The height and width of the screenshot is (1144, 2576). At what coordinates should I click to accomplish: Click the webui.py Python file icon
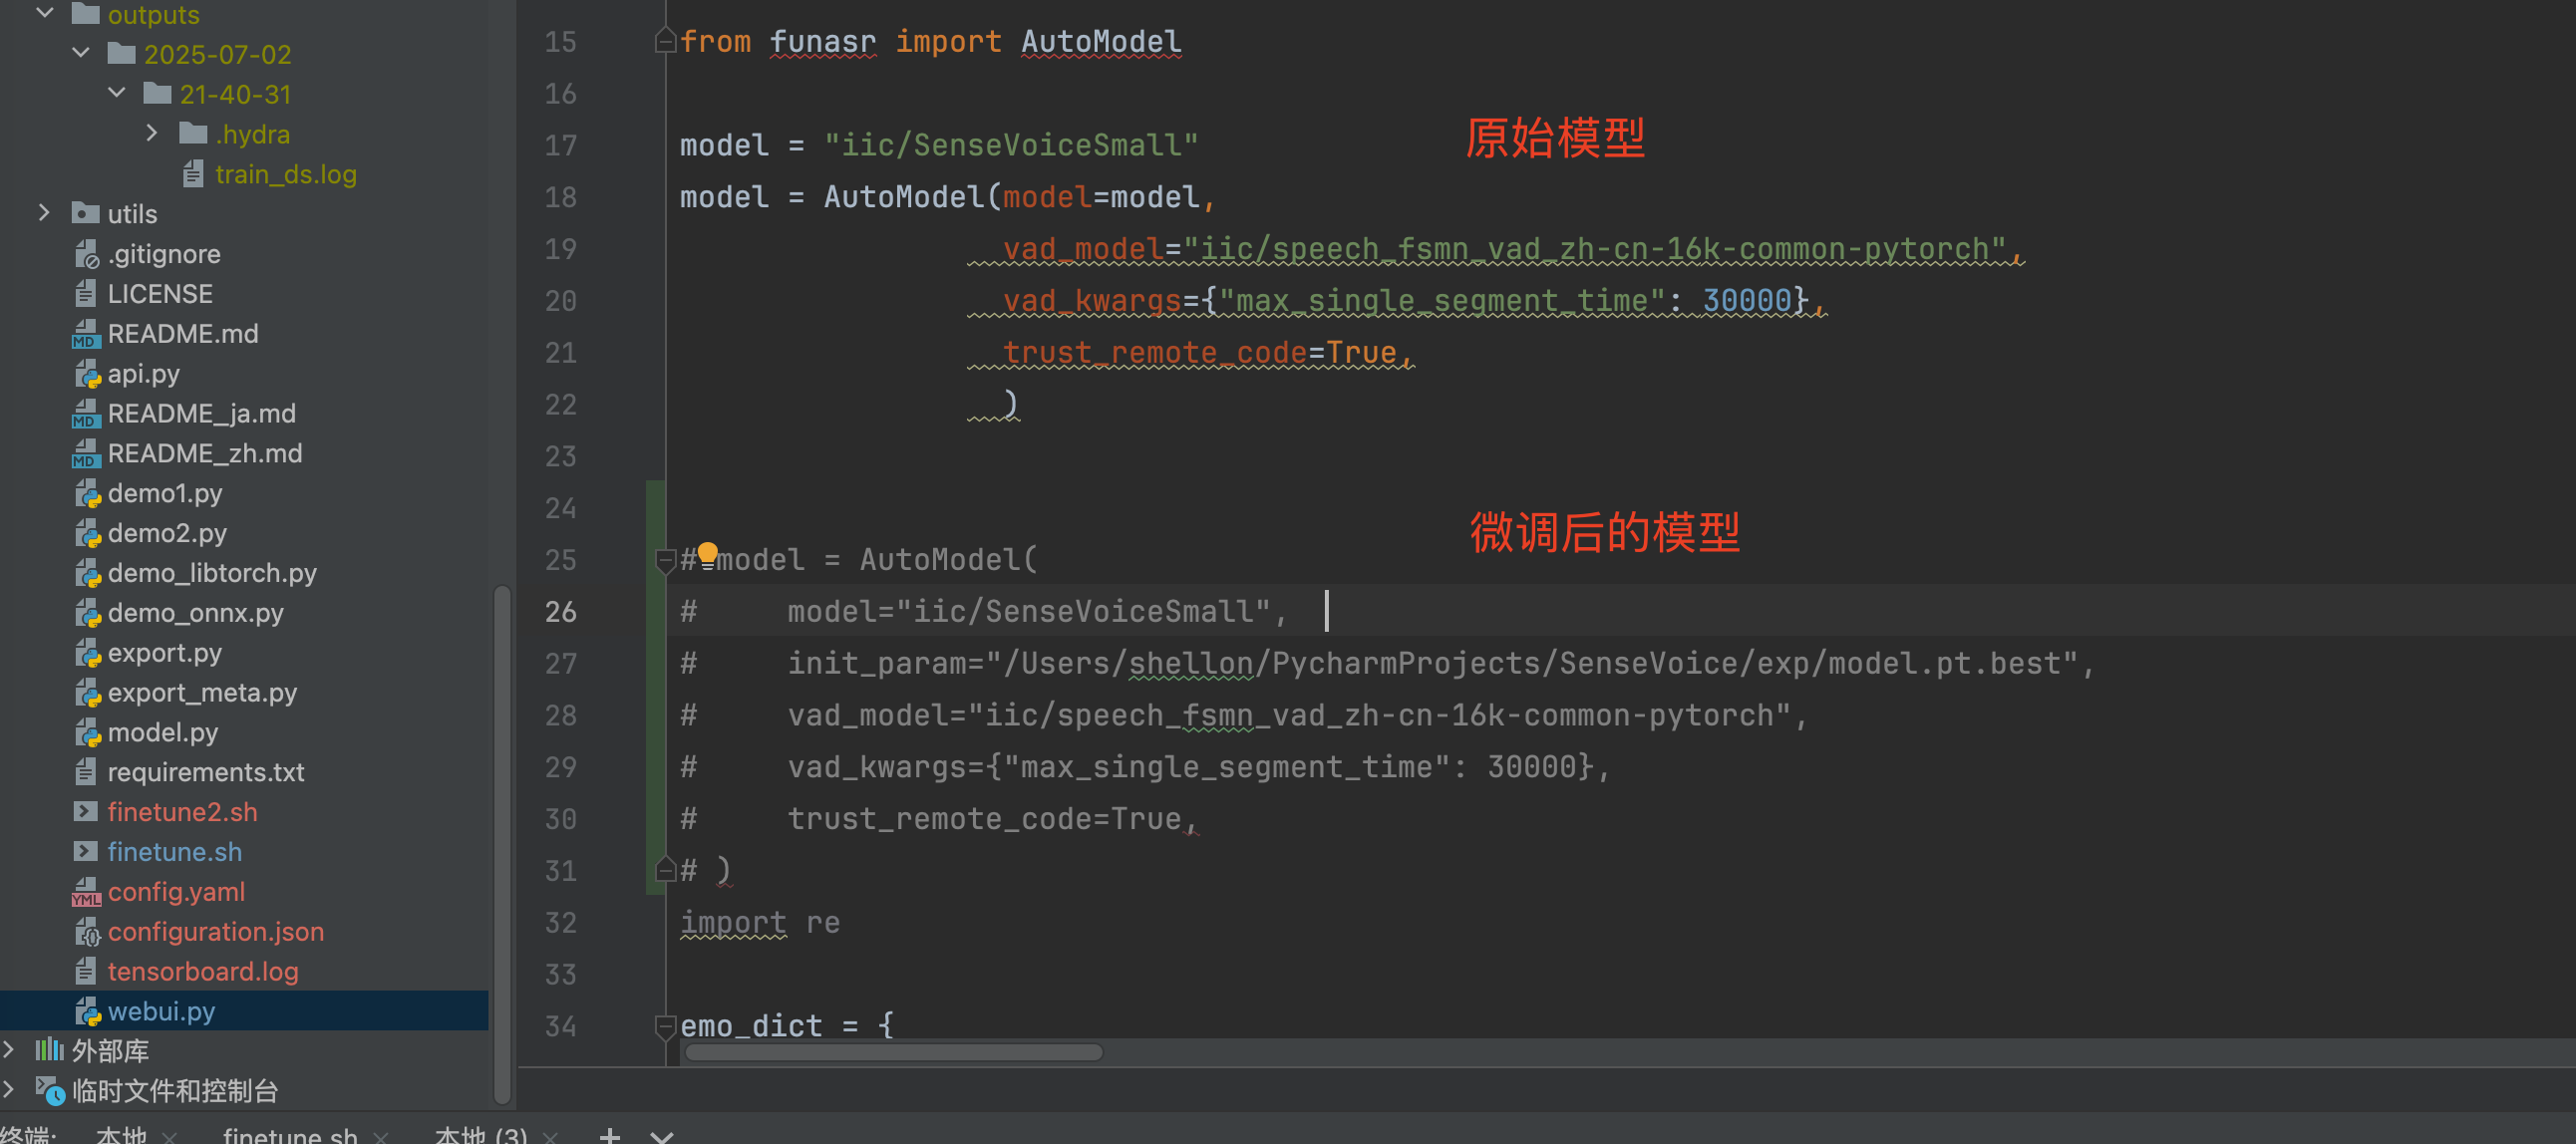[x=88, y=1012]
